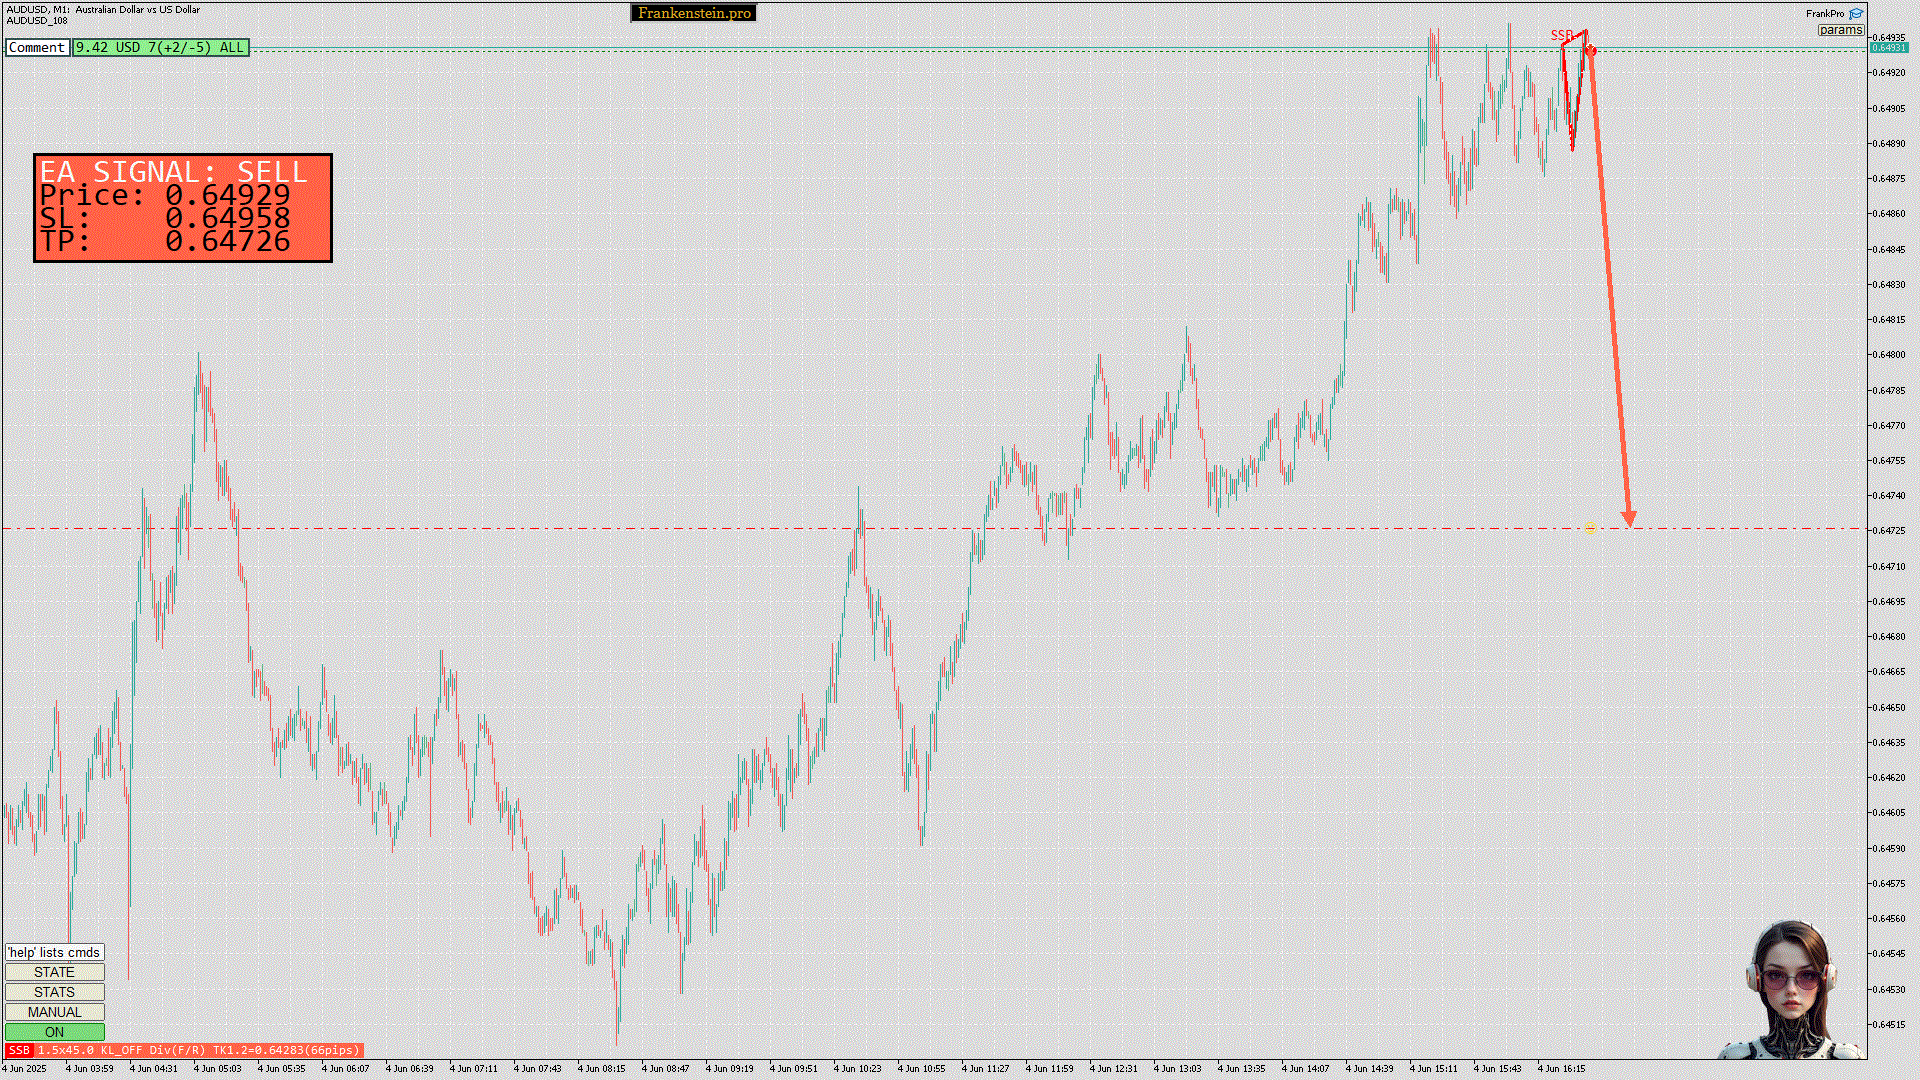Click the small yellow marker on TP line
The height and width of the screenshot is (1080, 1920).
click(x=1590, y=527)
